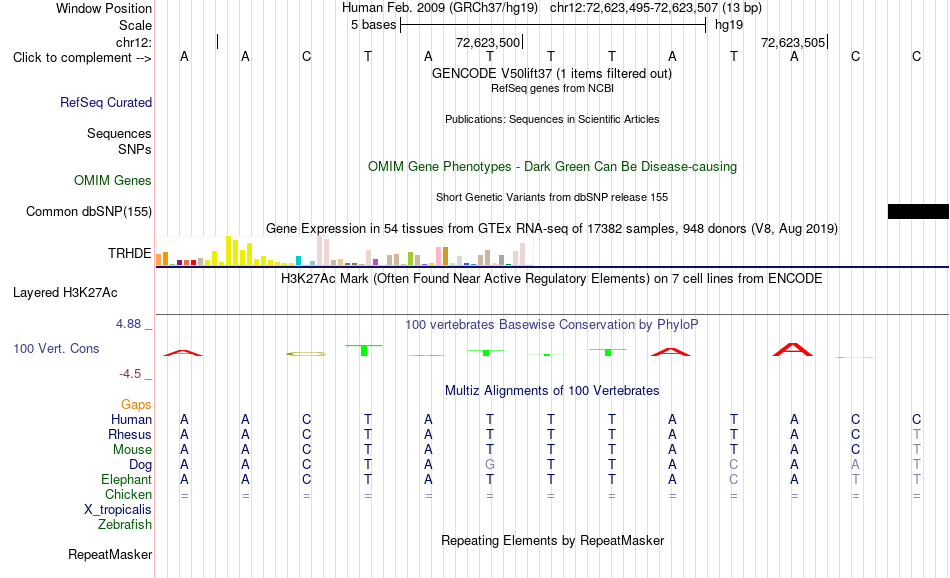Click 'Publications: Sequences in Scientific Articles' title
The width and height of the screenshot is (950, 578).
(552, 119)
